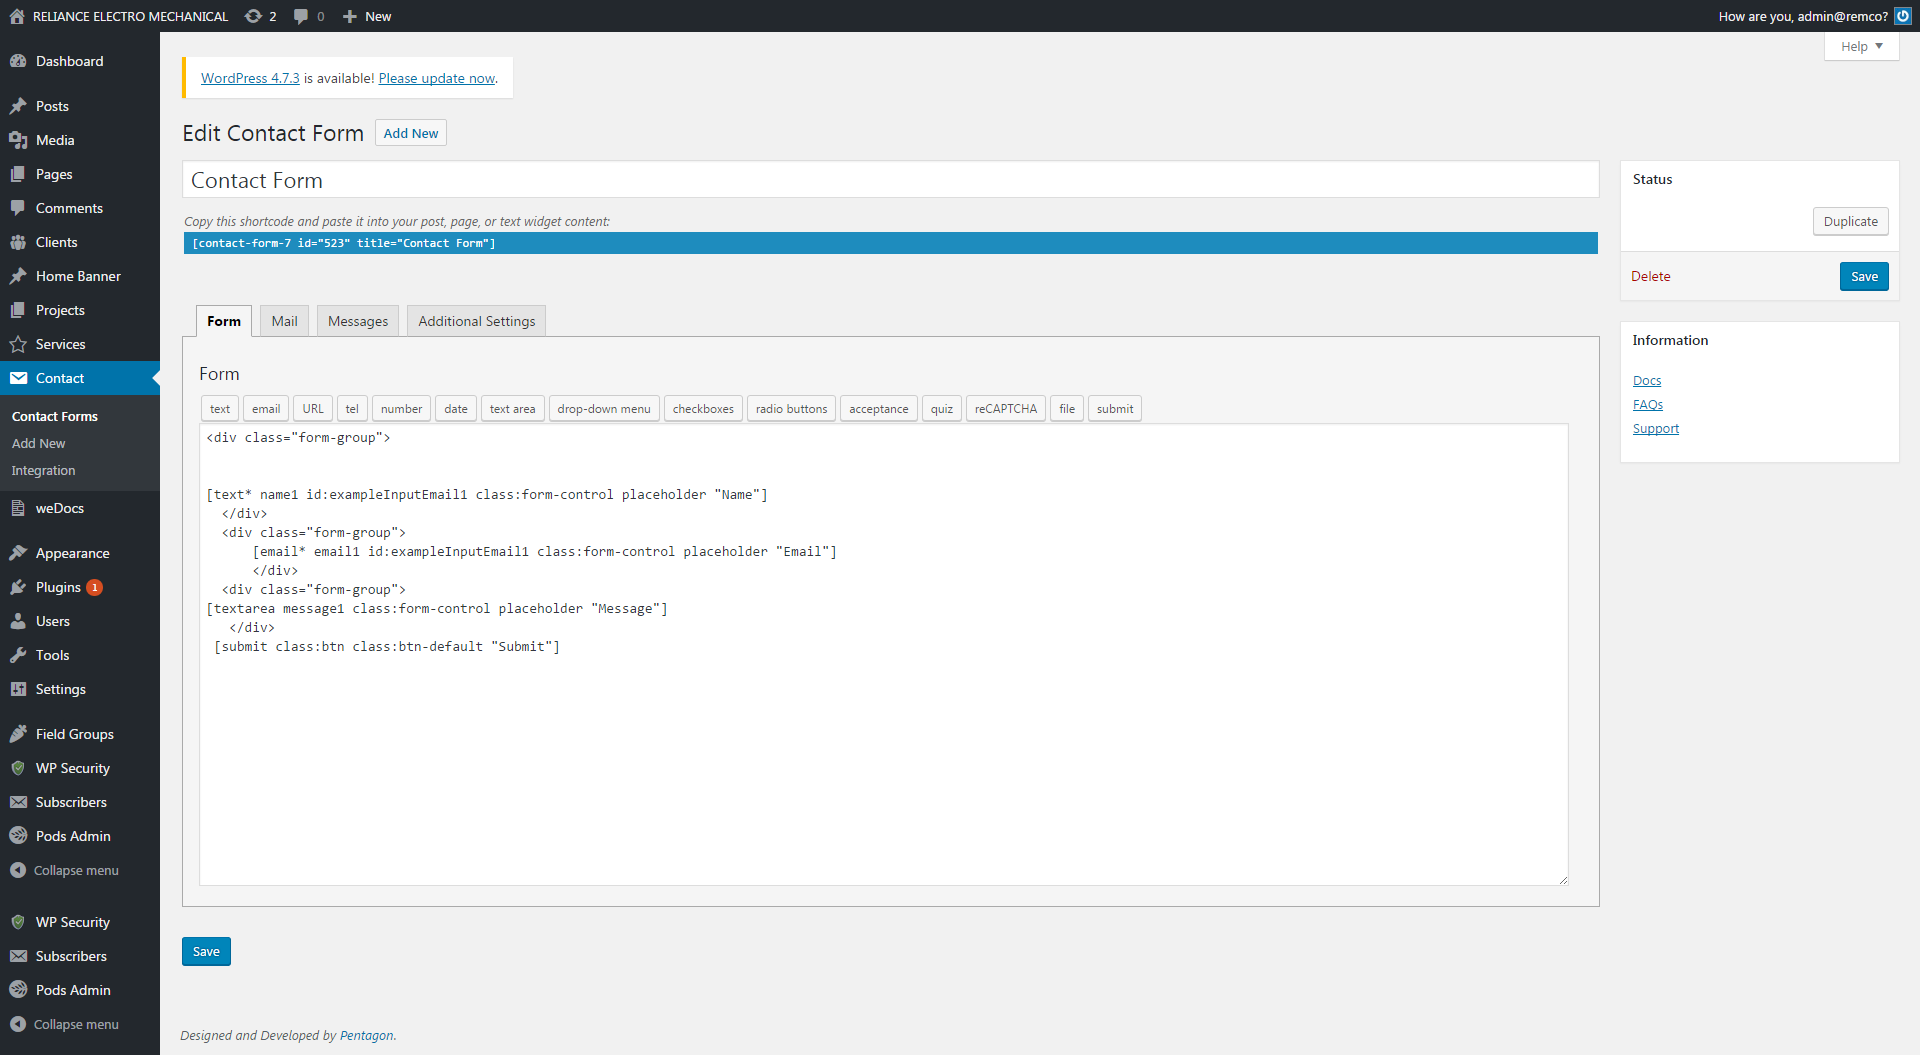Open the Dashboard gauge icon
This screenshot has height=1055, width=1920.
[x=18, y=61]
